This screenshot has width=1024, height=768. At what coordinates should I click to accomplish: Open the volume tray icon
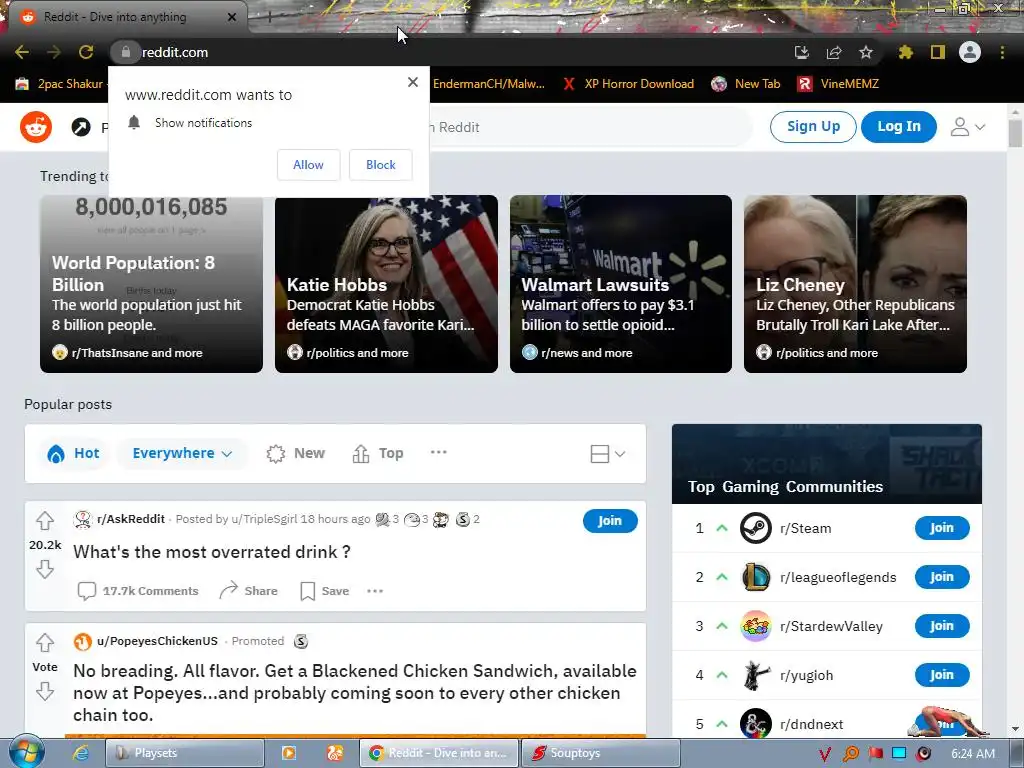(x=923, y=754)
